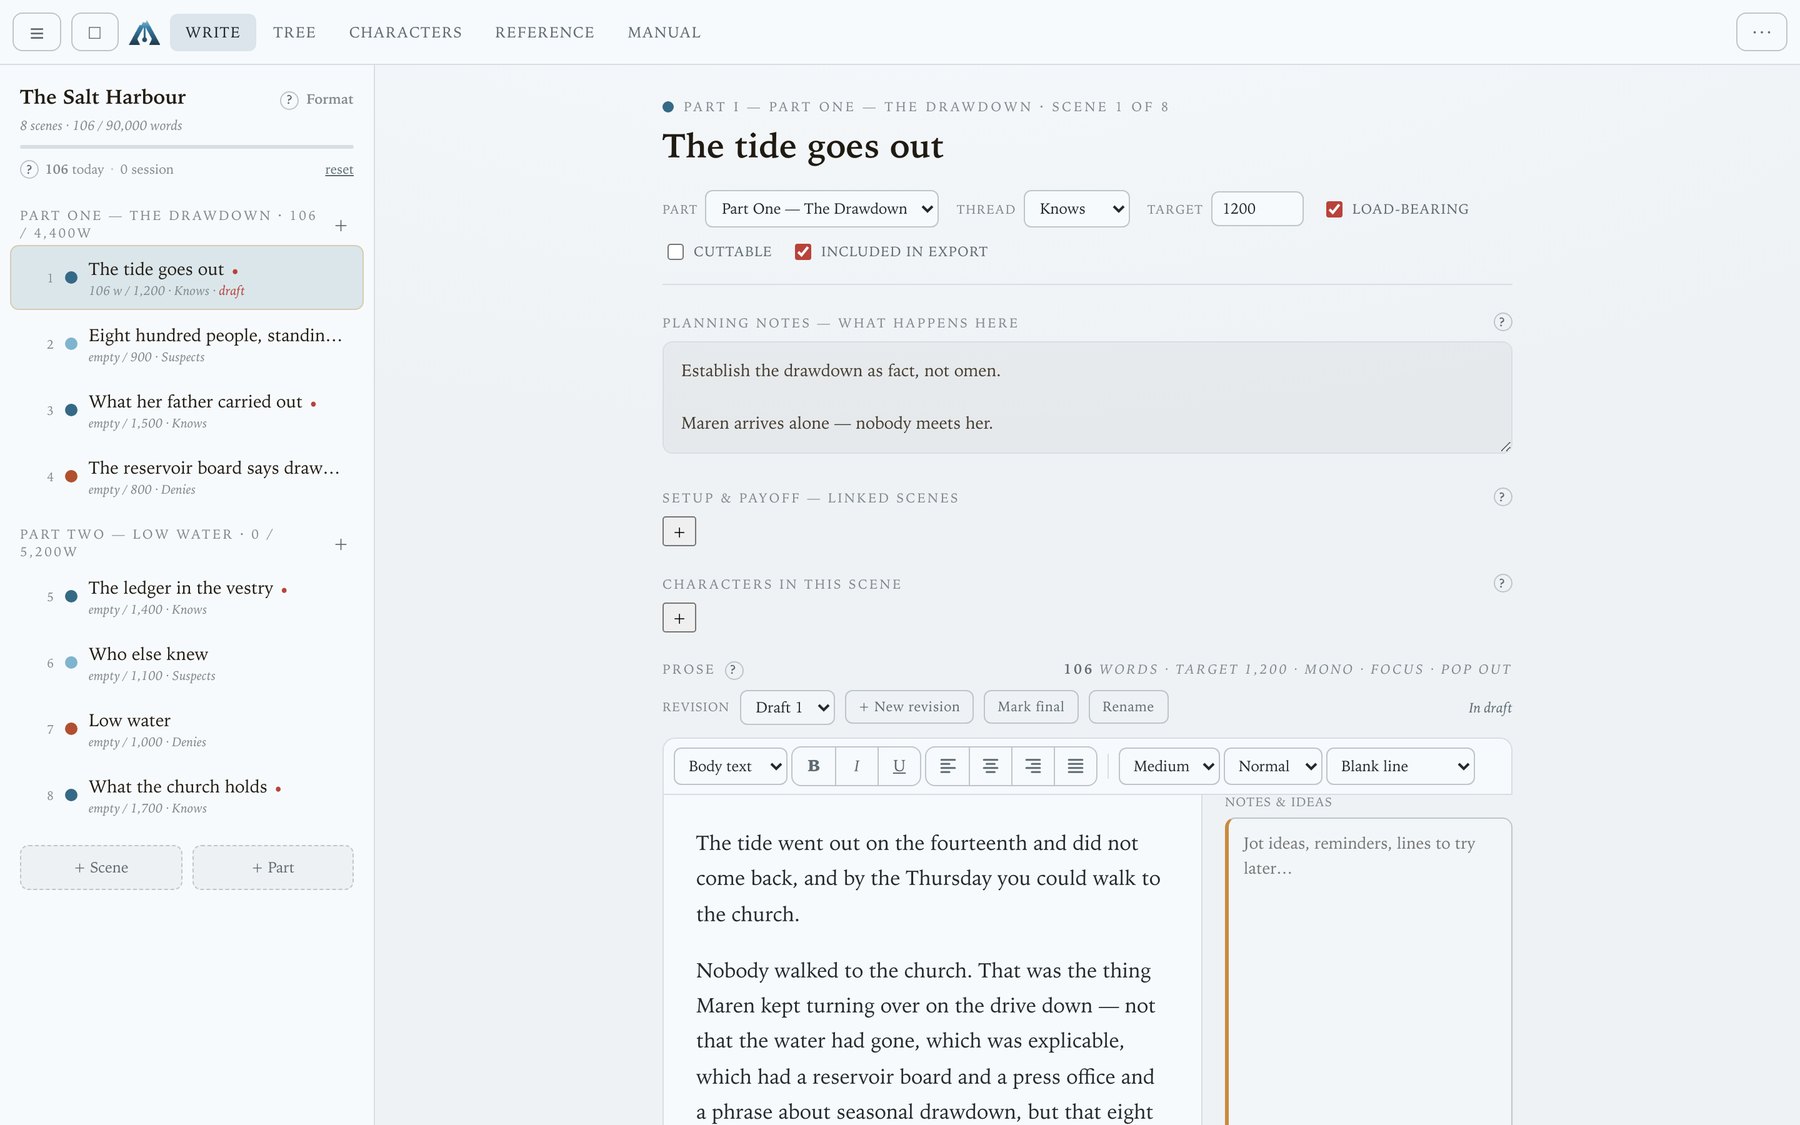Toggle bold formatting
The width and height of the screenshot is (1800, 1125).
[813, 766]
